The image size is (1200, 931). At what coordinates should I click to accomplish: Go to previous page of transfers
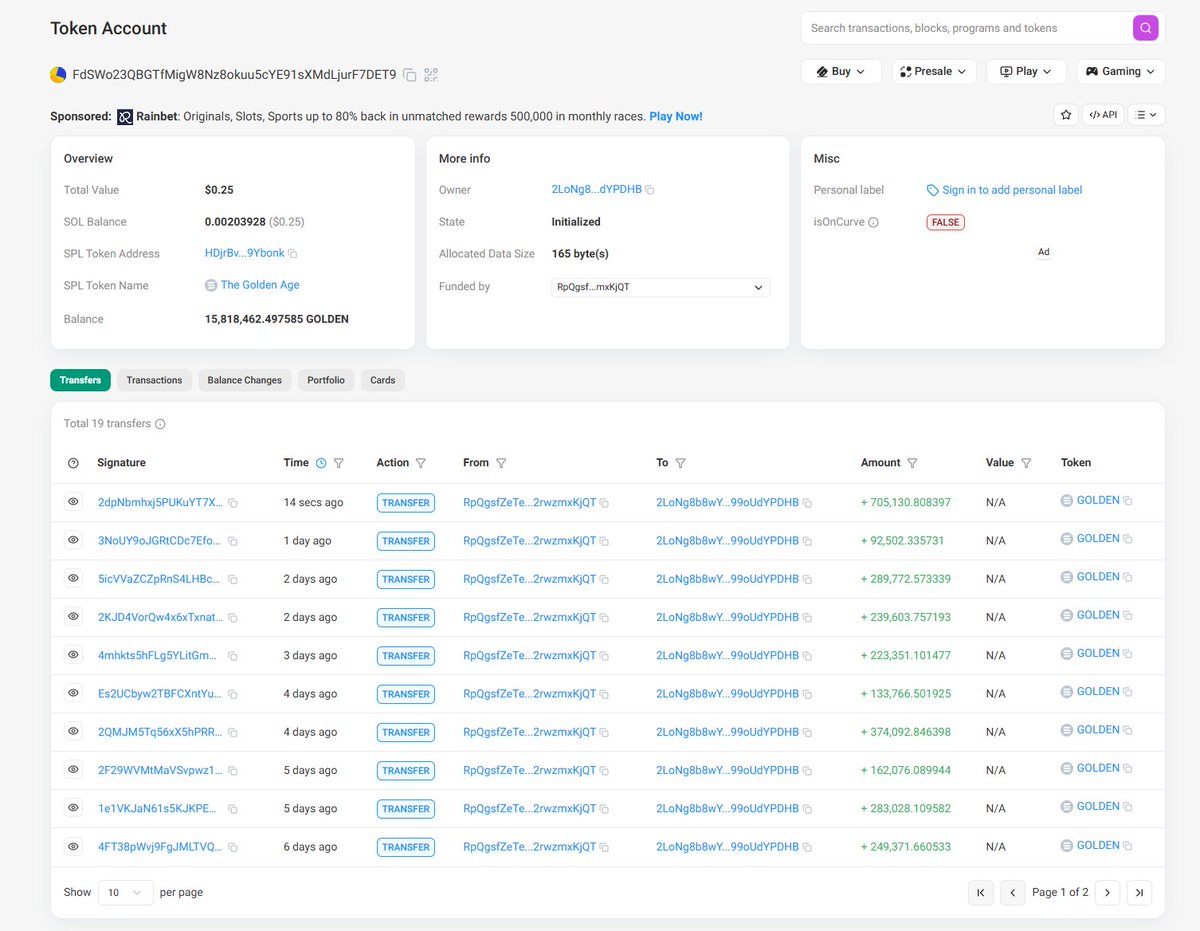click(1013, 893)
